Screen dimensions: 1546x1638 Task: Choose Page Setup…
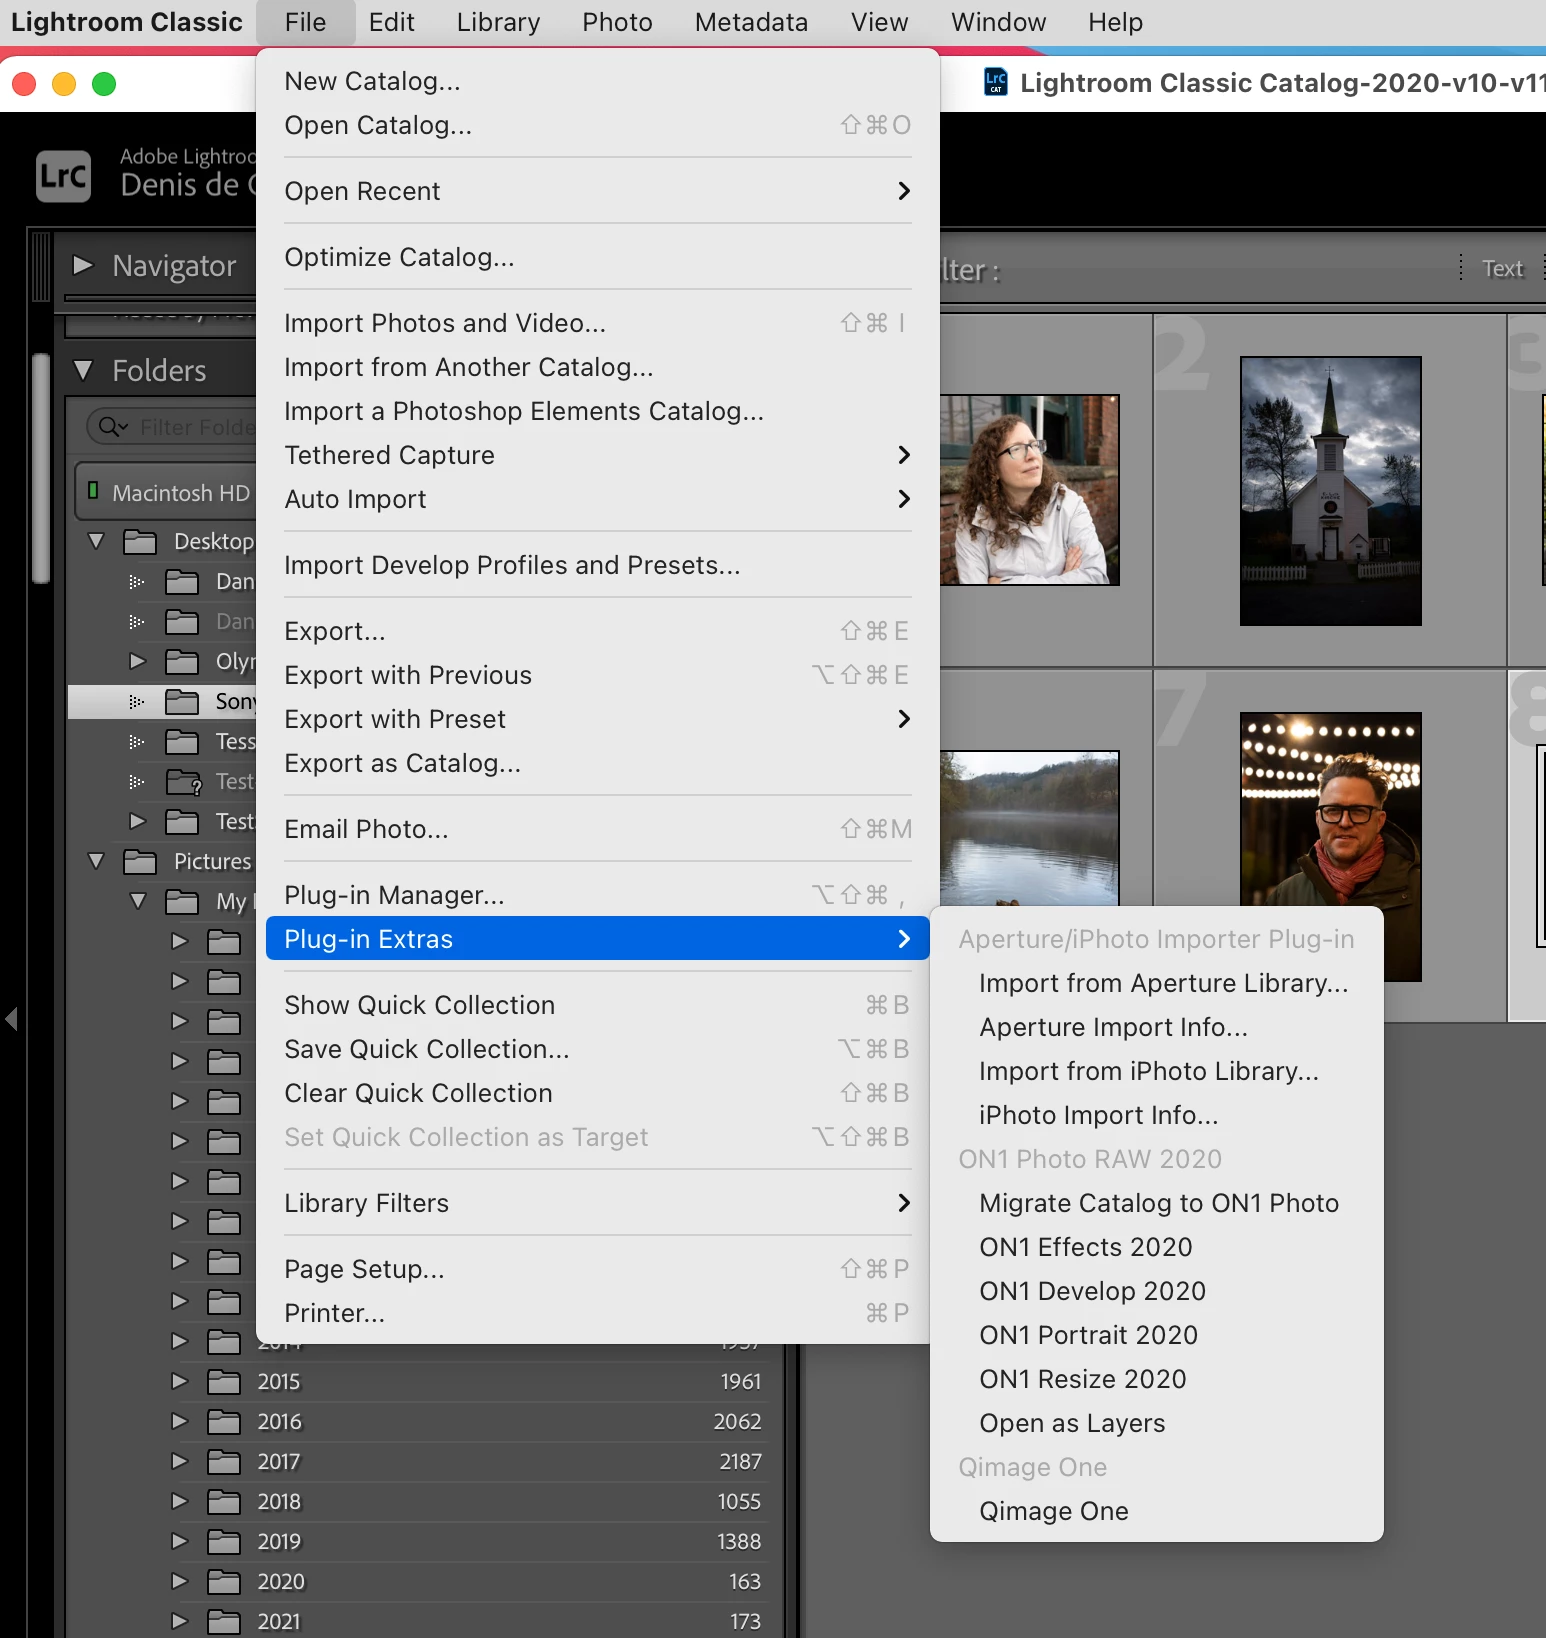pos(598,1269)
